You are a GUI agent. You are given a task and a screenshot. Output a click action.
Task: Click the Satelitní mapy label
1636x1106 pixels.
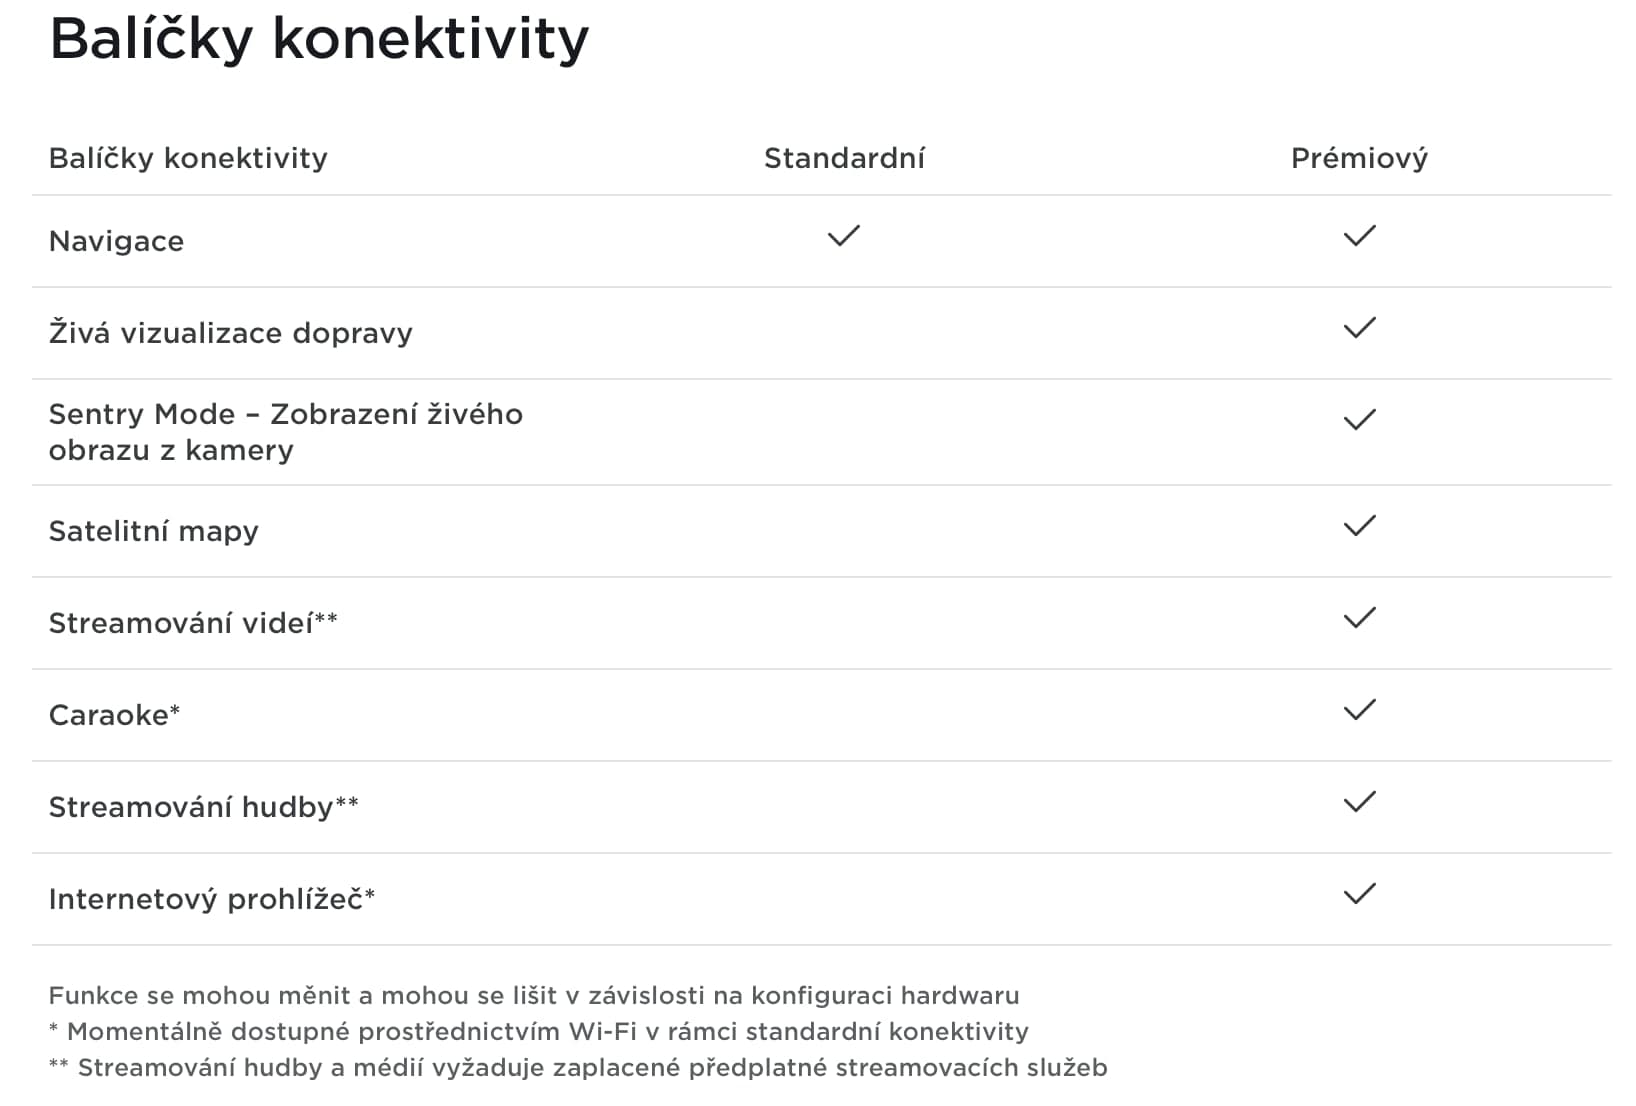[x=153, y=531]
